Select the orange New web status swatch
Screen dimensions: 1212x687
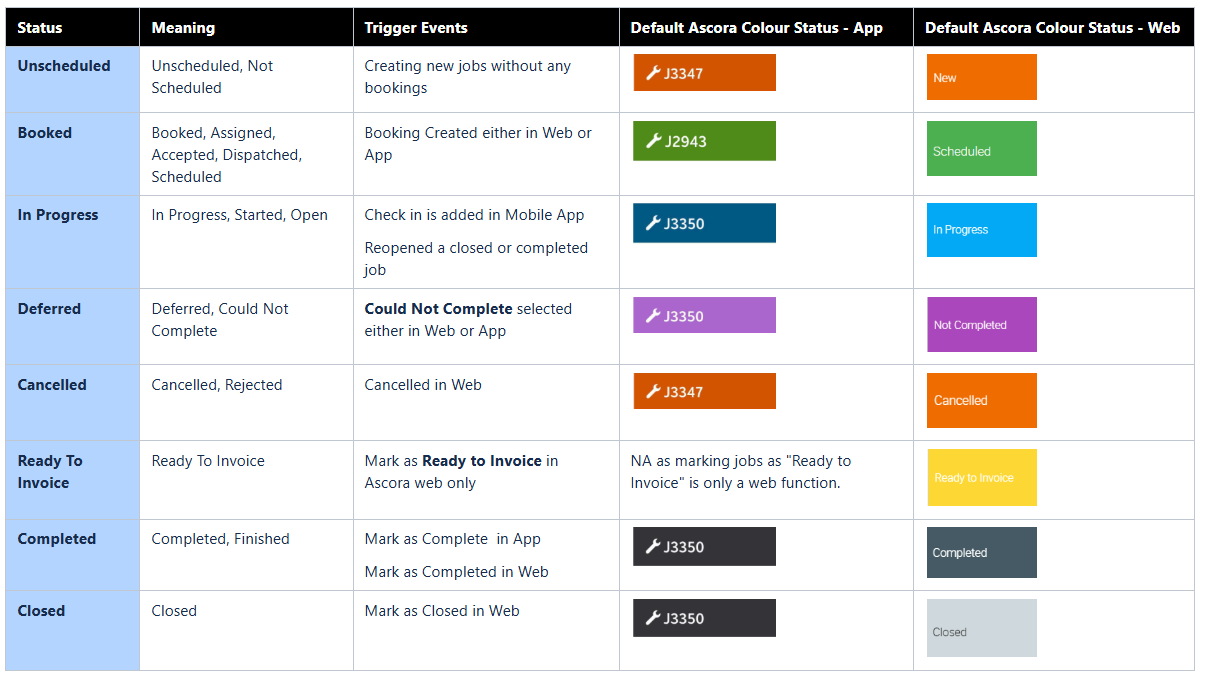(981, 77)
